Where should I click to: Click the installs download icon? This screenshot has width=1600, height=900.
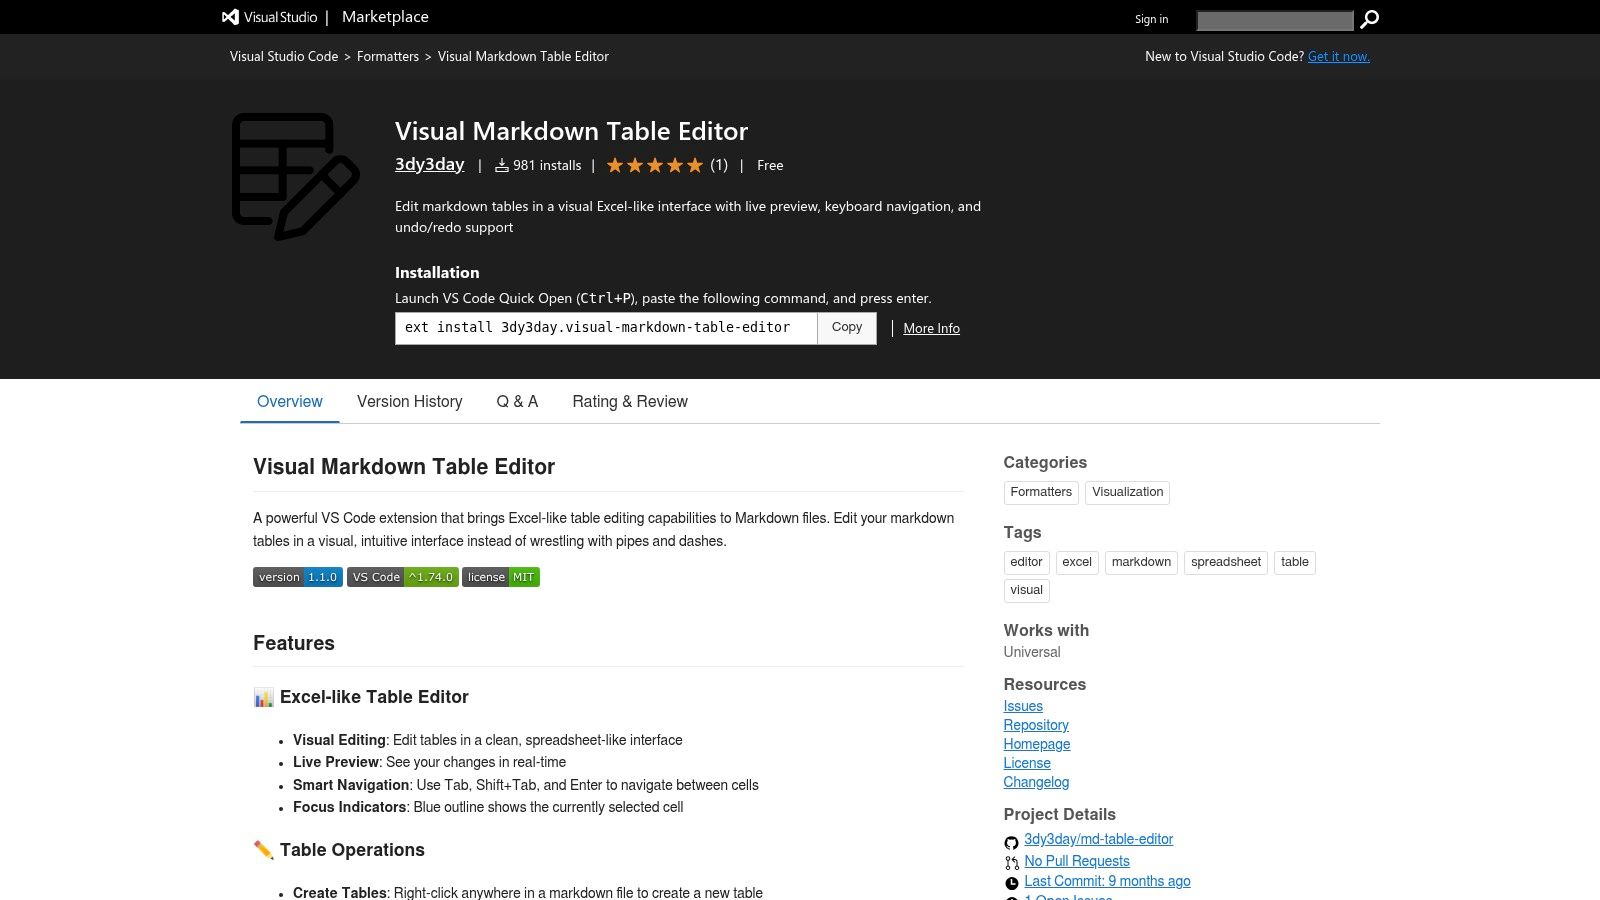pos(502,165)
